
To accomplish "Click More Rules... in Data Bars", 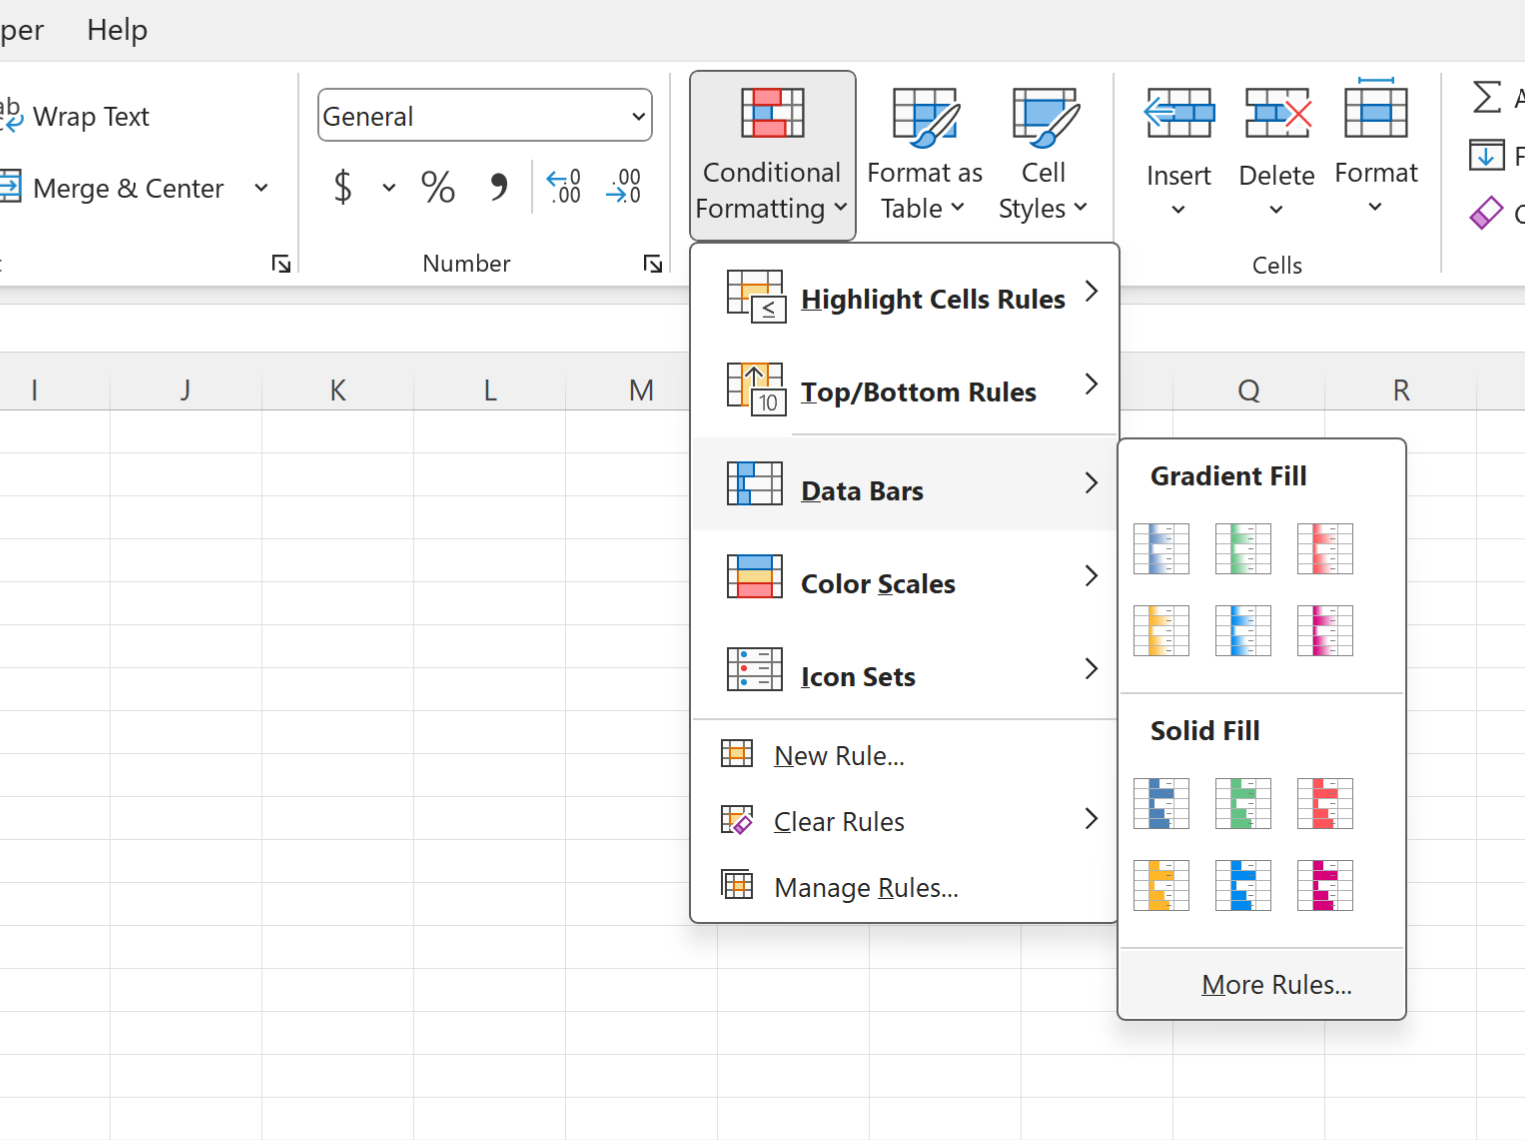I will tap(1262, 984).
